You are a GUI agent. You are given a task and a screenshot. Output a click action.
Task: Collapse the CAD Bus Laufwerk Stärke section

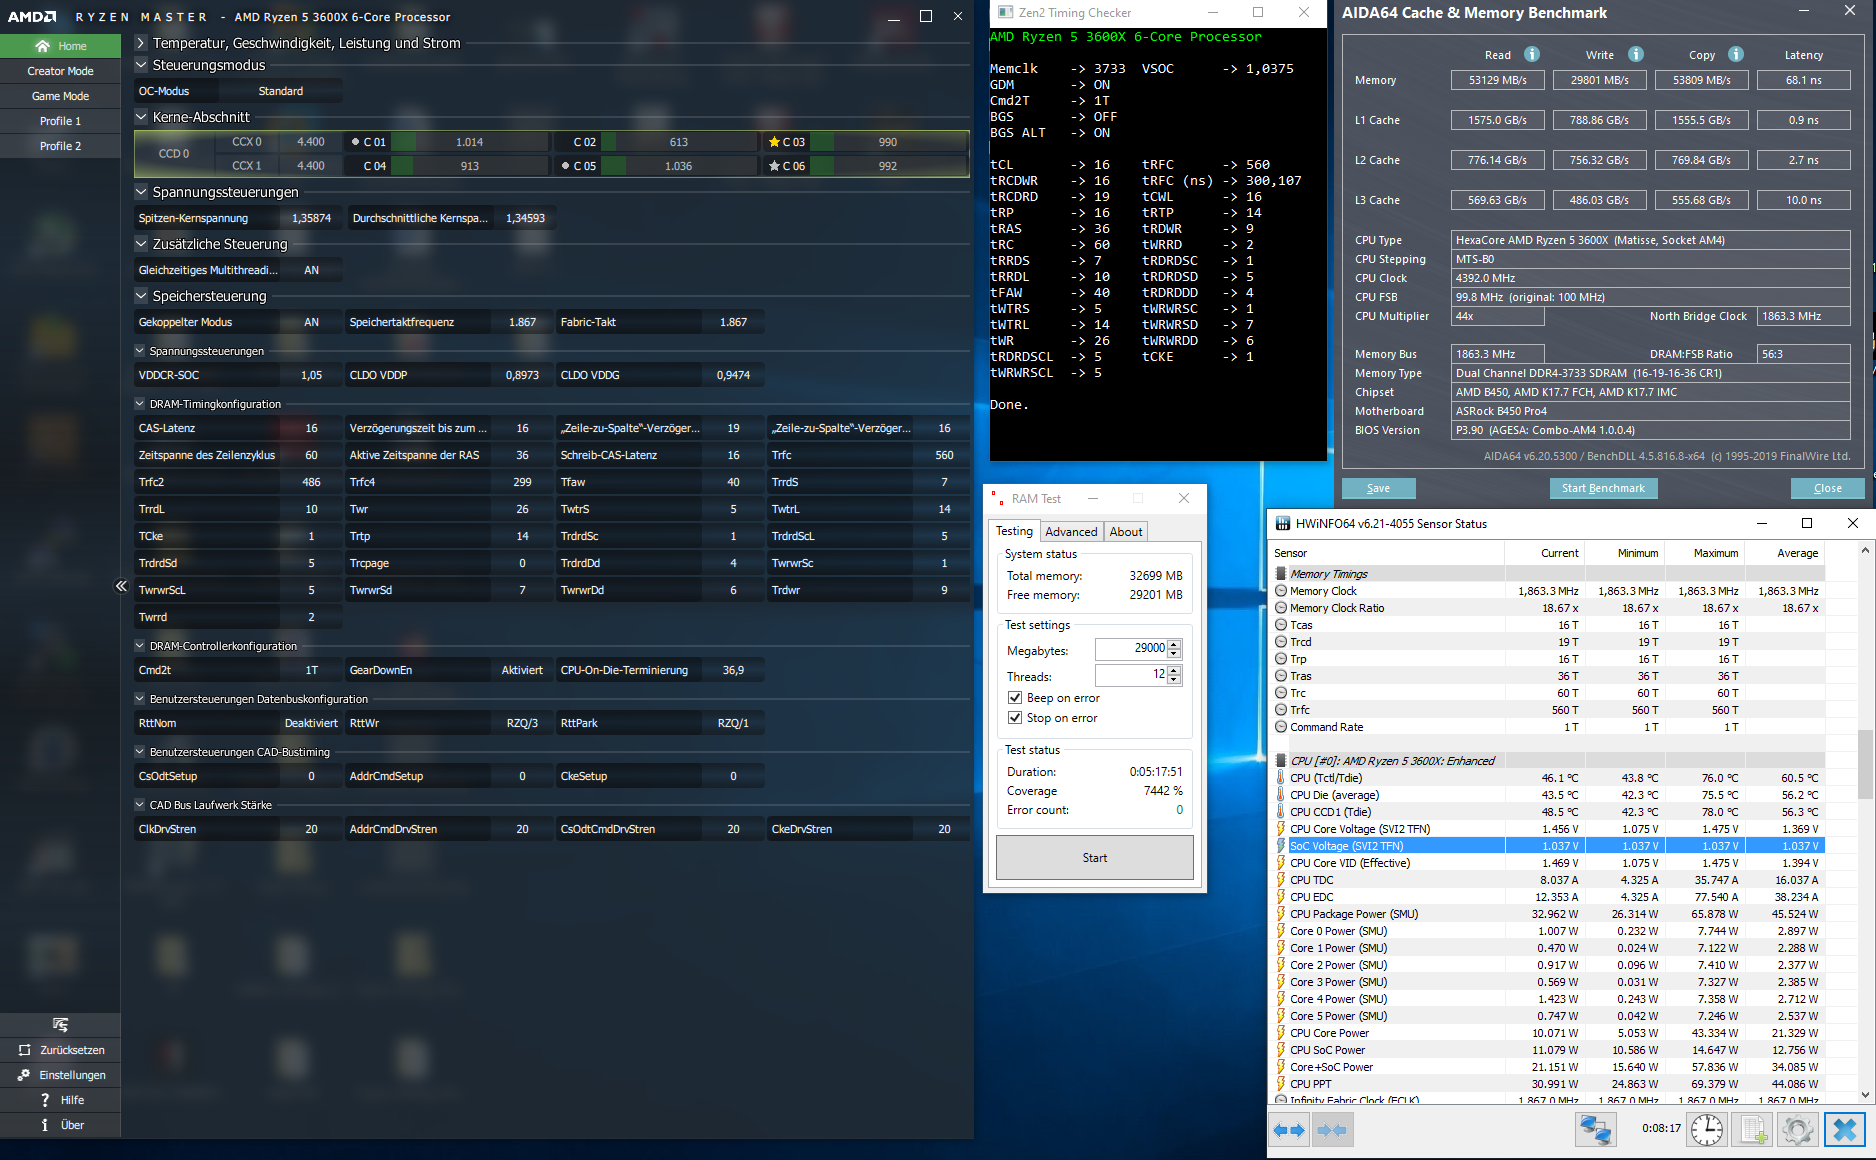140,805
